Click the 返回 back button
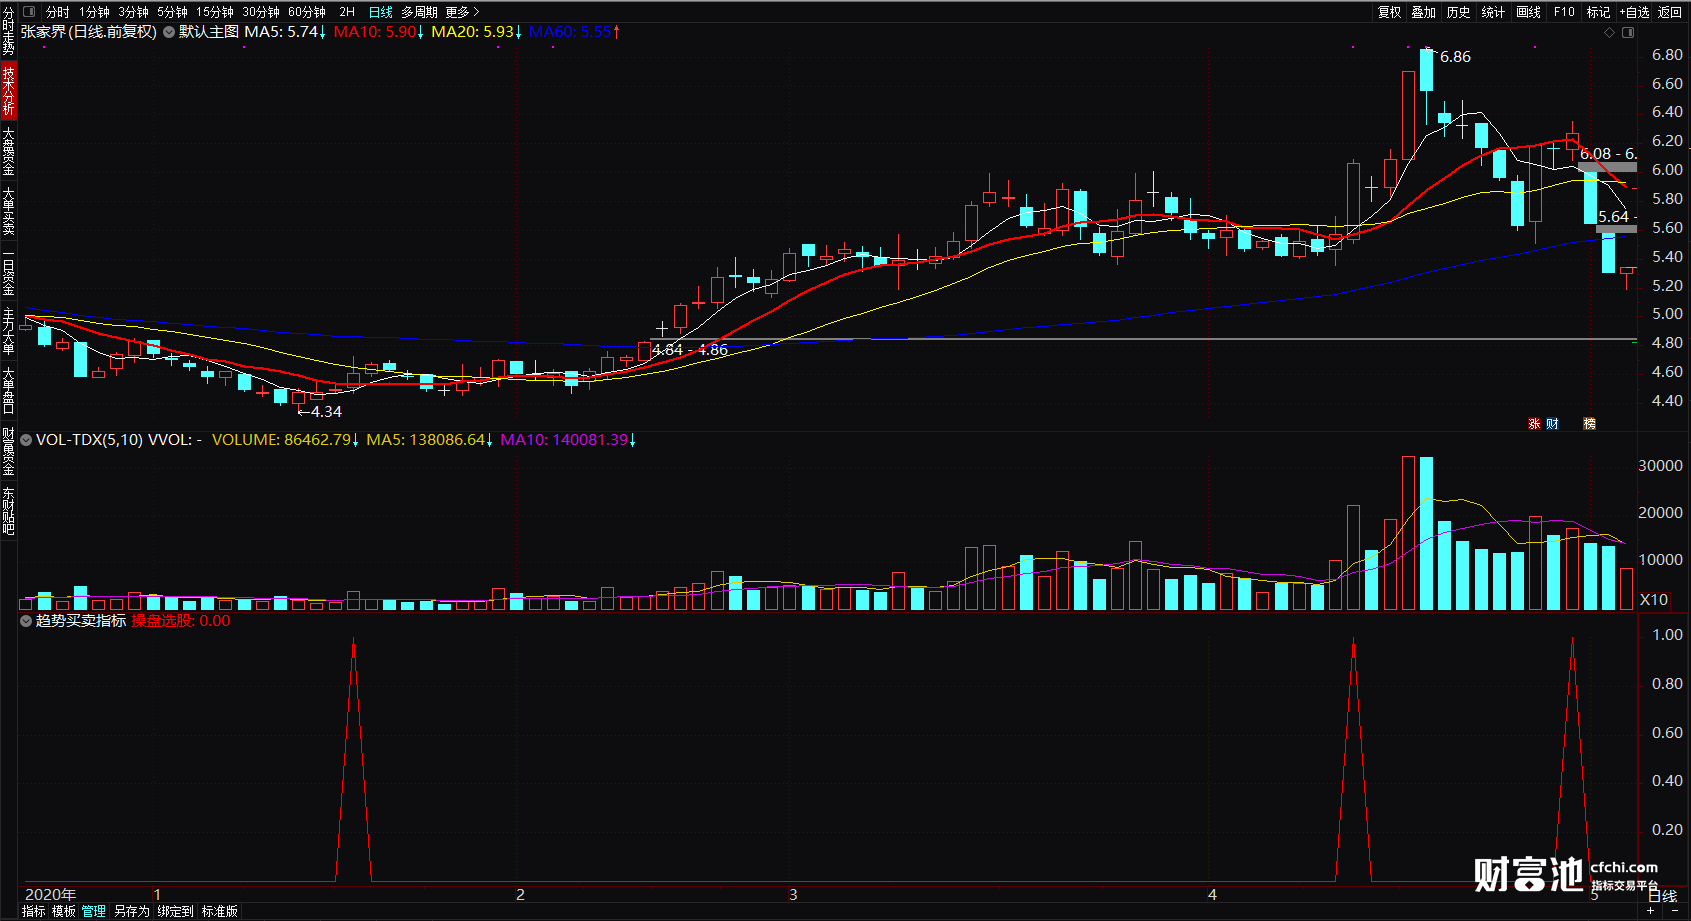1691x921 pixels. tap(1670, 12)
